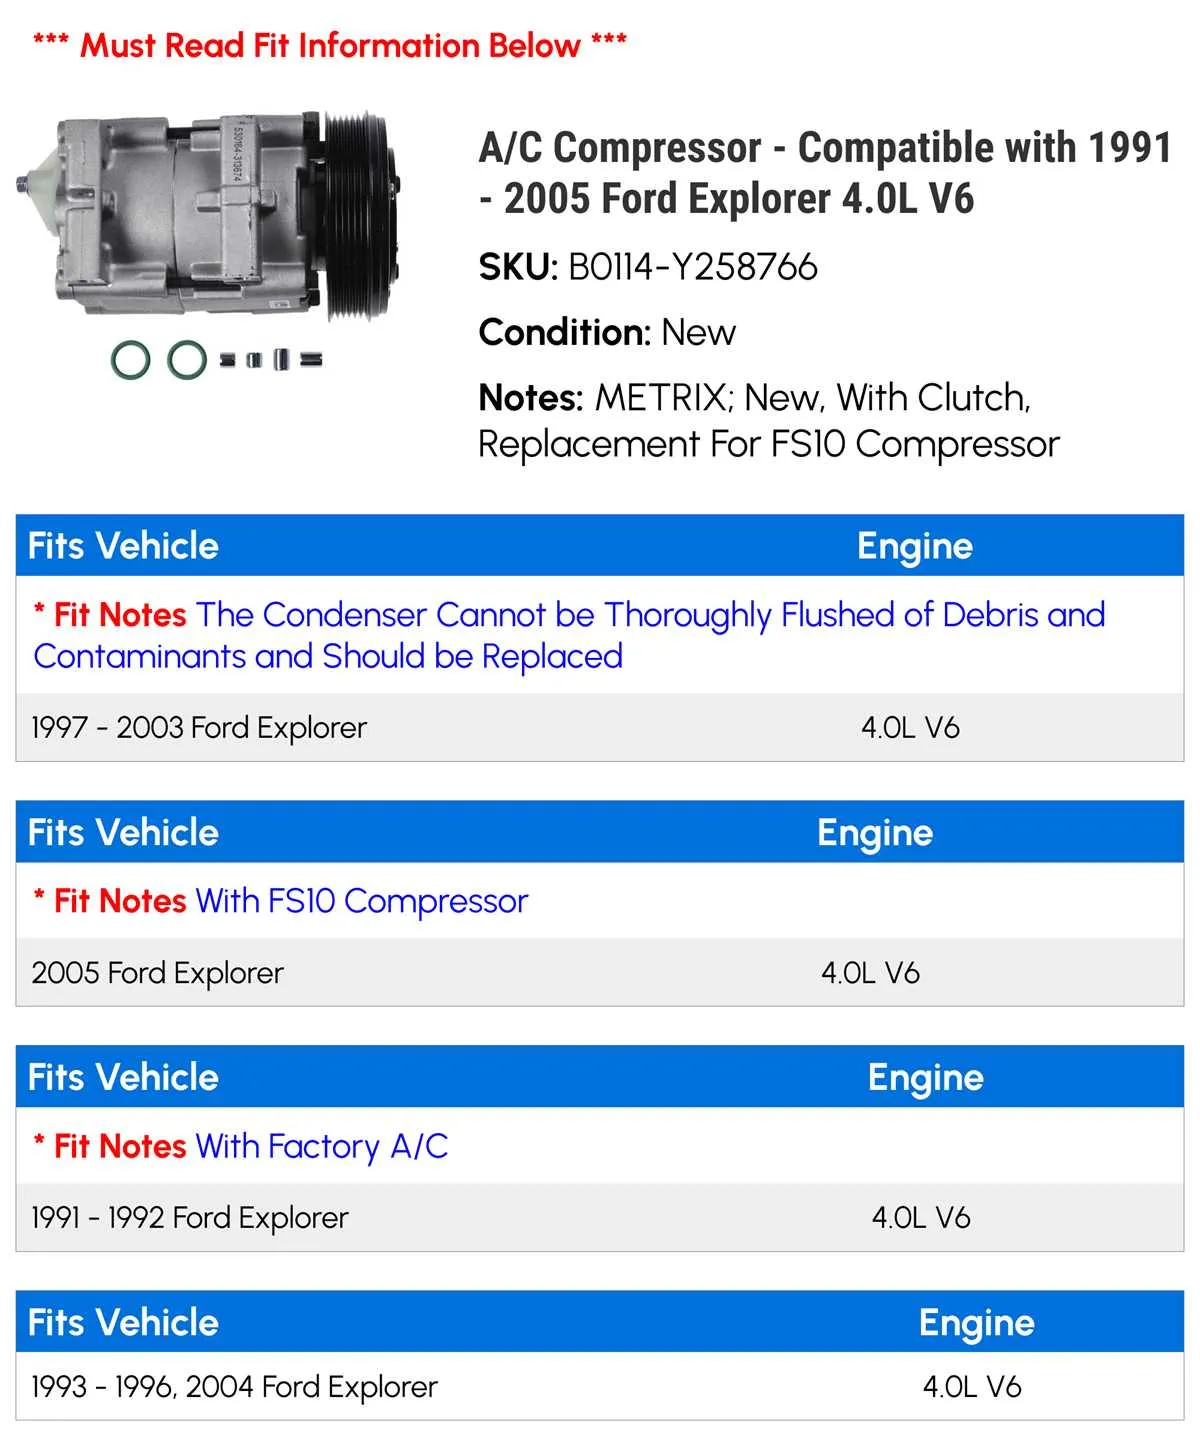Screen dimensions: 1200x1436
Task: Click the small metal fittings beside O-rings
Action: [271, 359]
